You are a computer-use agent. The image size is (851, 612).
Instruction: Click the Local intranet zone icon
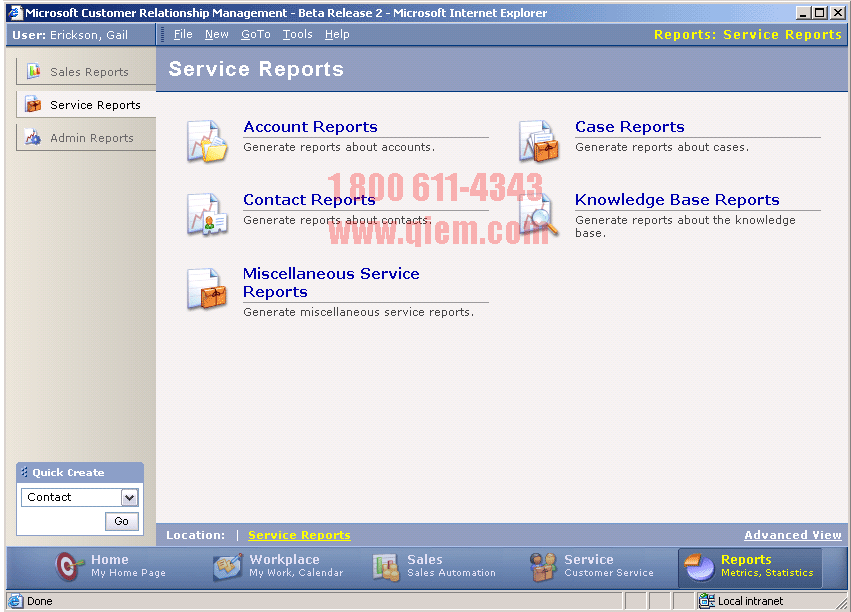706,601
